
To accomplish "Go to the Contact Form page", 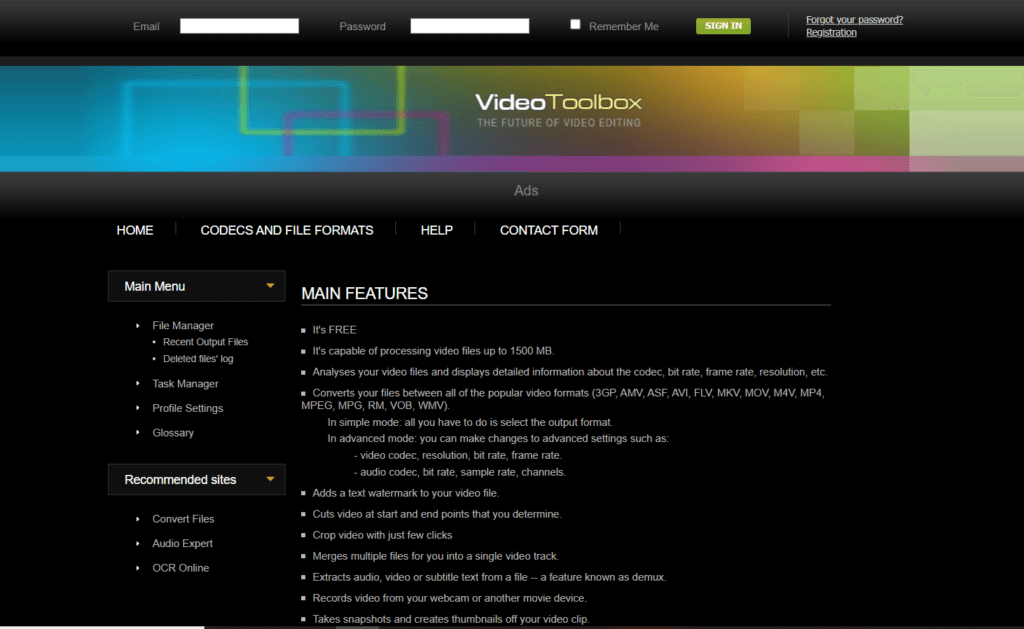I will point(548,230).
